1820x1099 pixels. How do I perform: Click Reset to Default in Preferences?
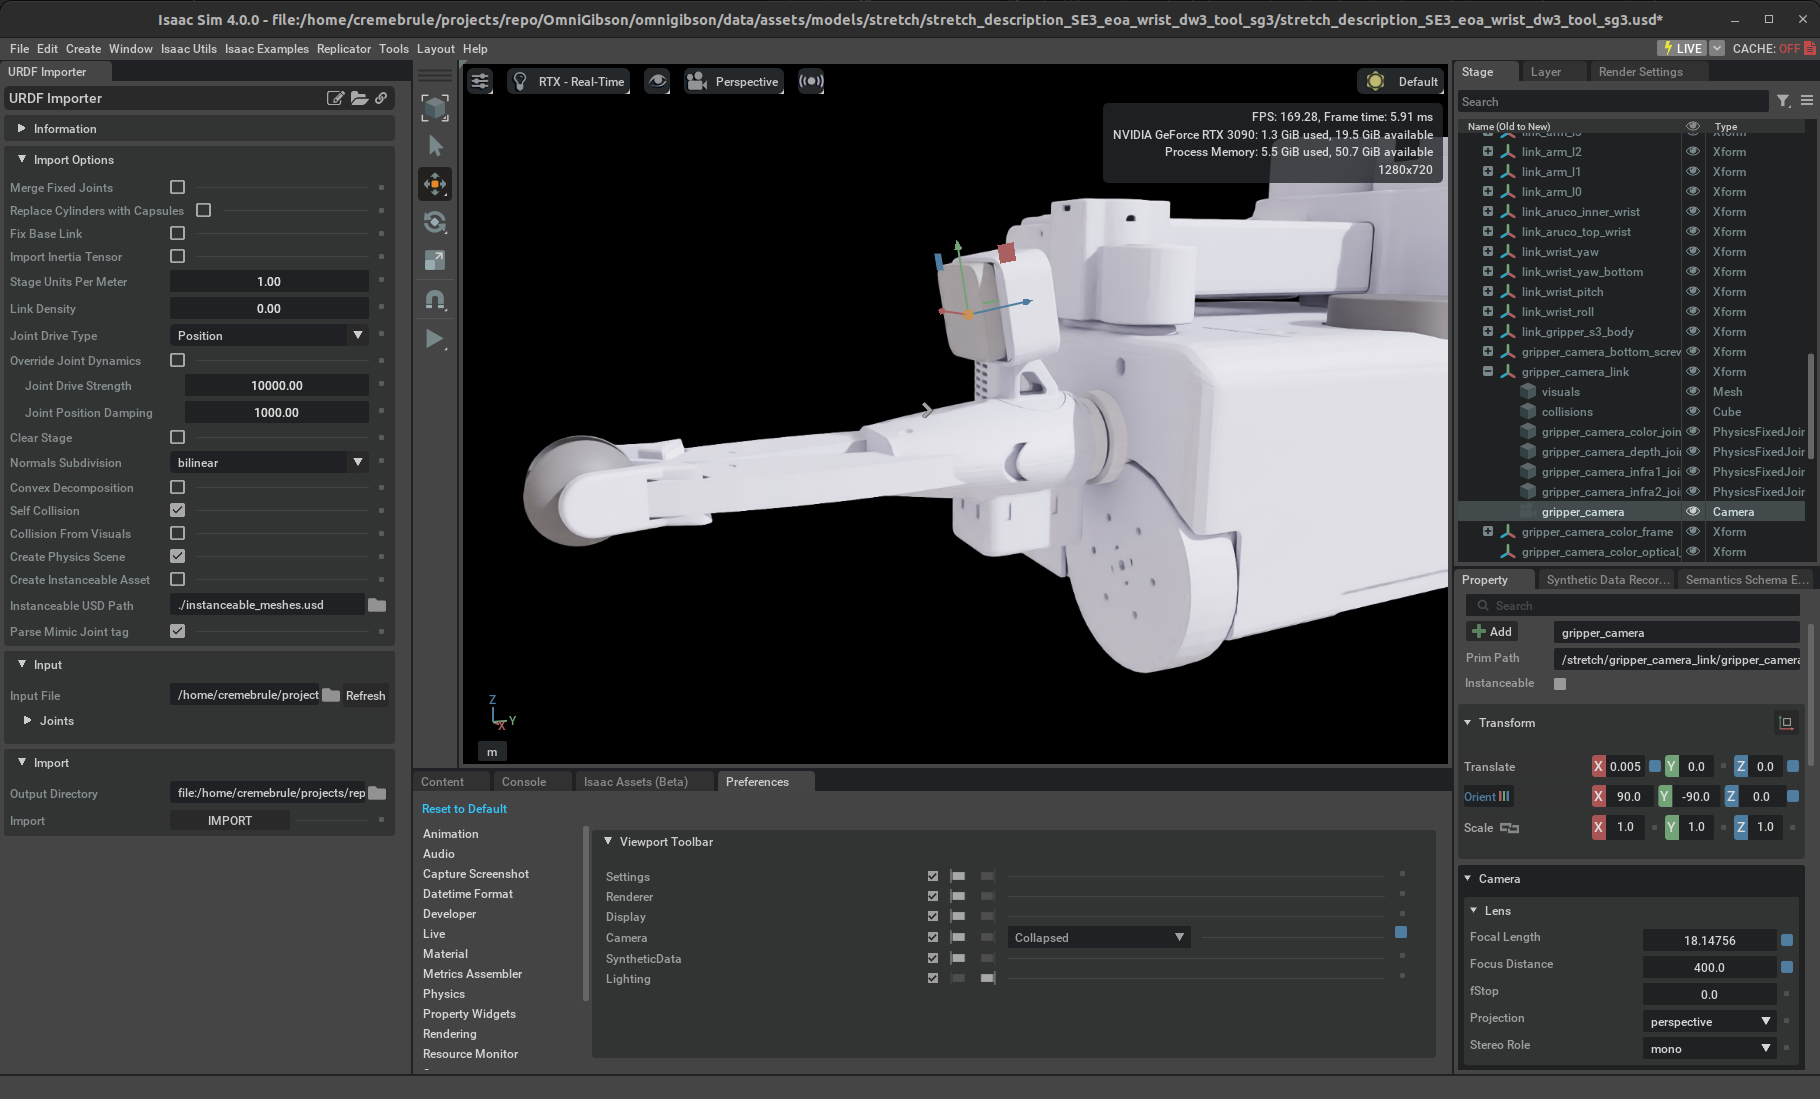click(x=464, y=808)
